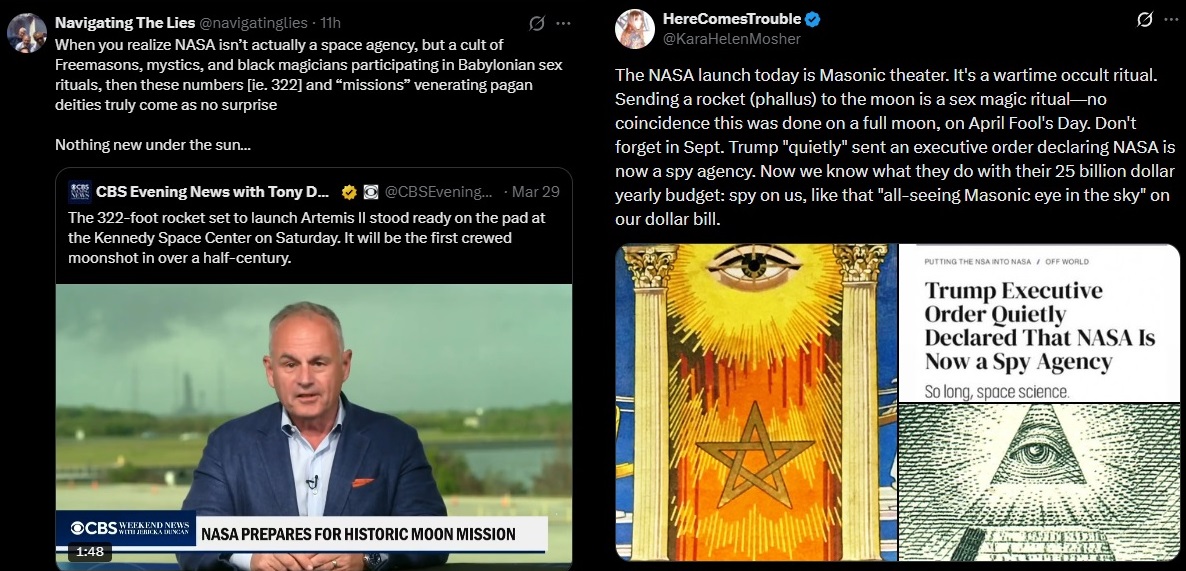1186x571 pixels.
Task: Click the 1:48 video duration badge
Action: tap(90, 552)
